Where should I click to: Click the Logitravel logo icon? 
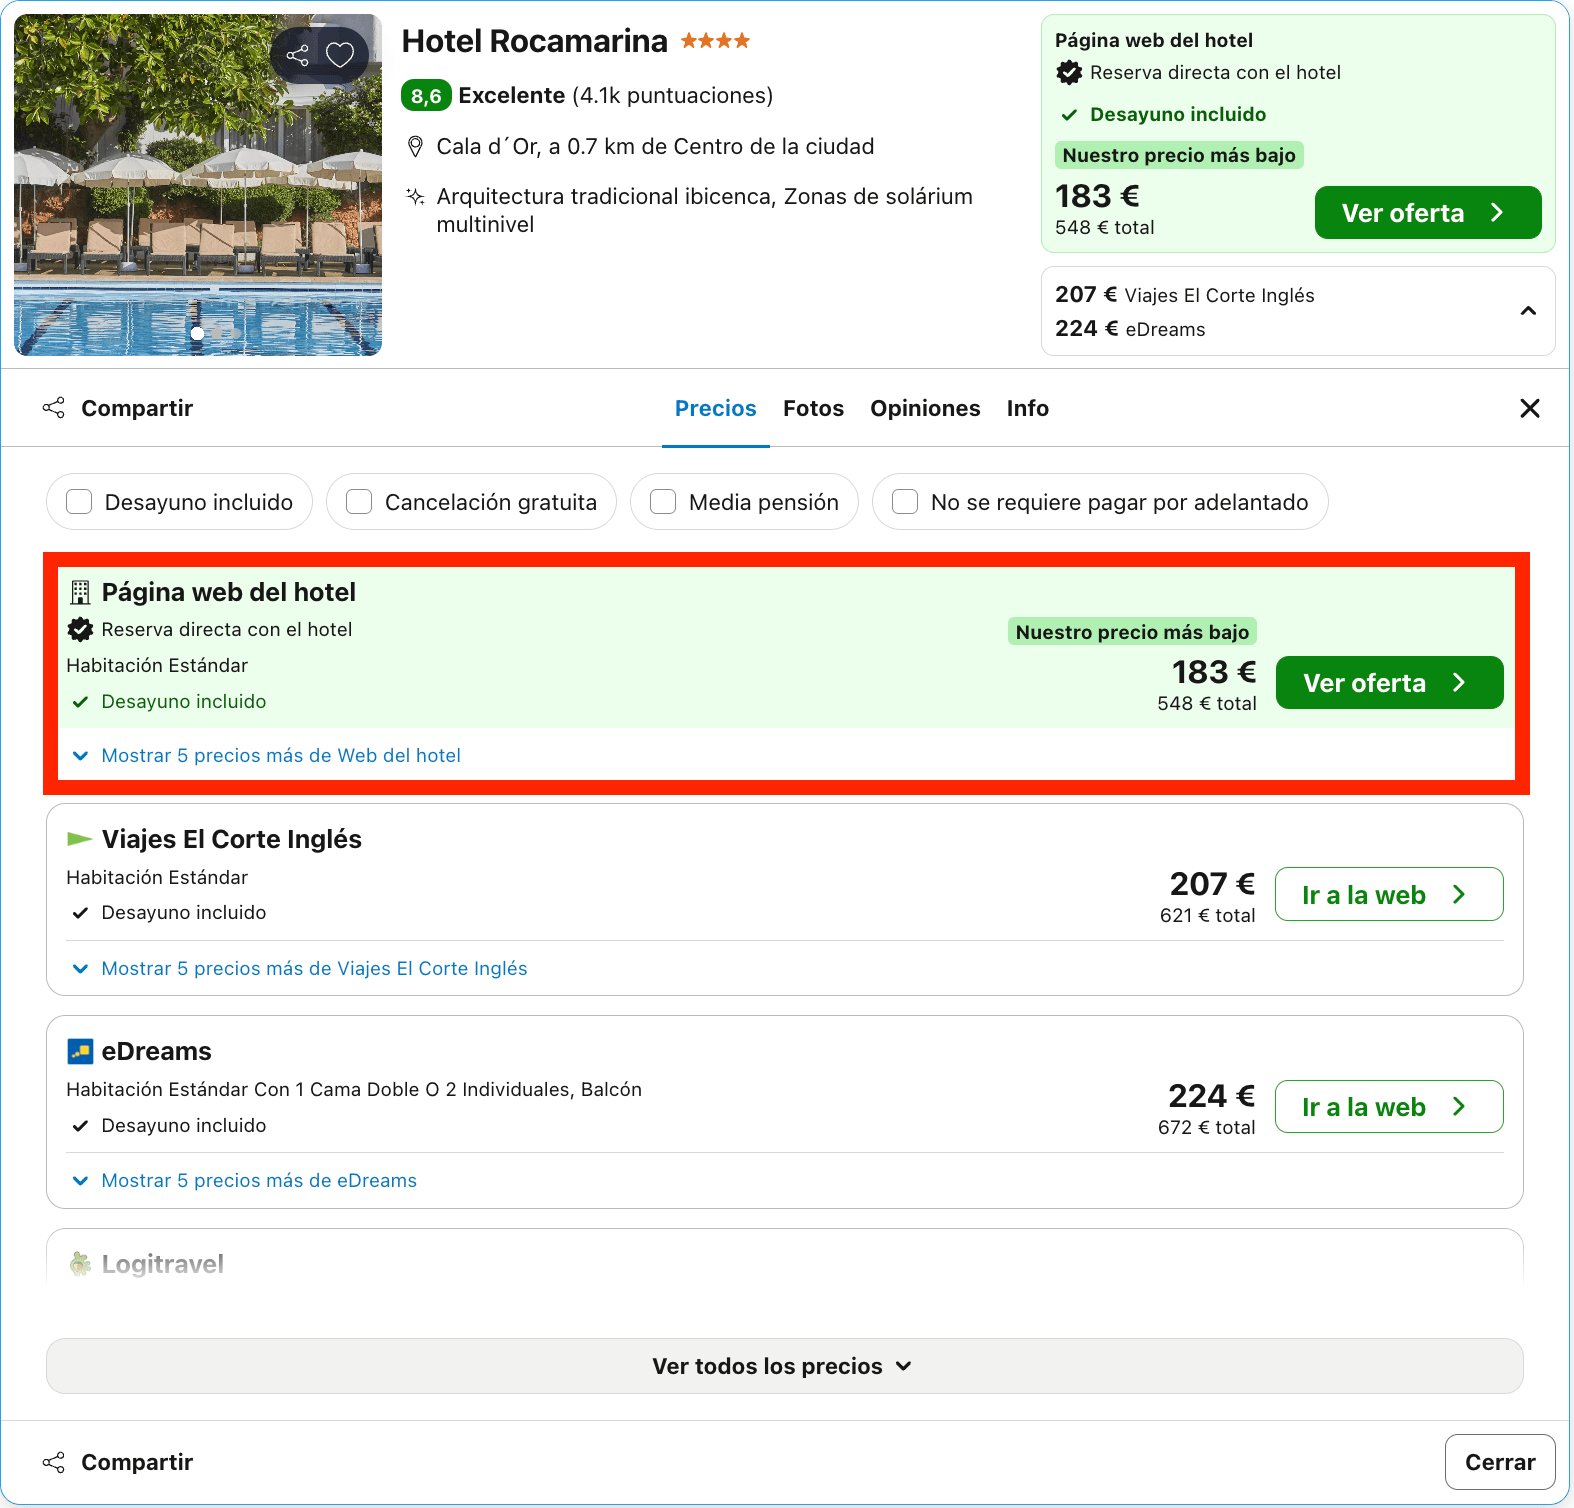click(80, 1263)
